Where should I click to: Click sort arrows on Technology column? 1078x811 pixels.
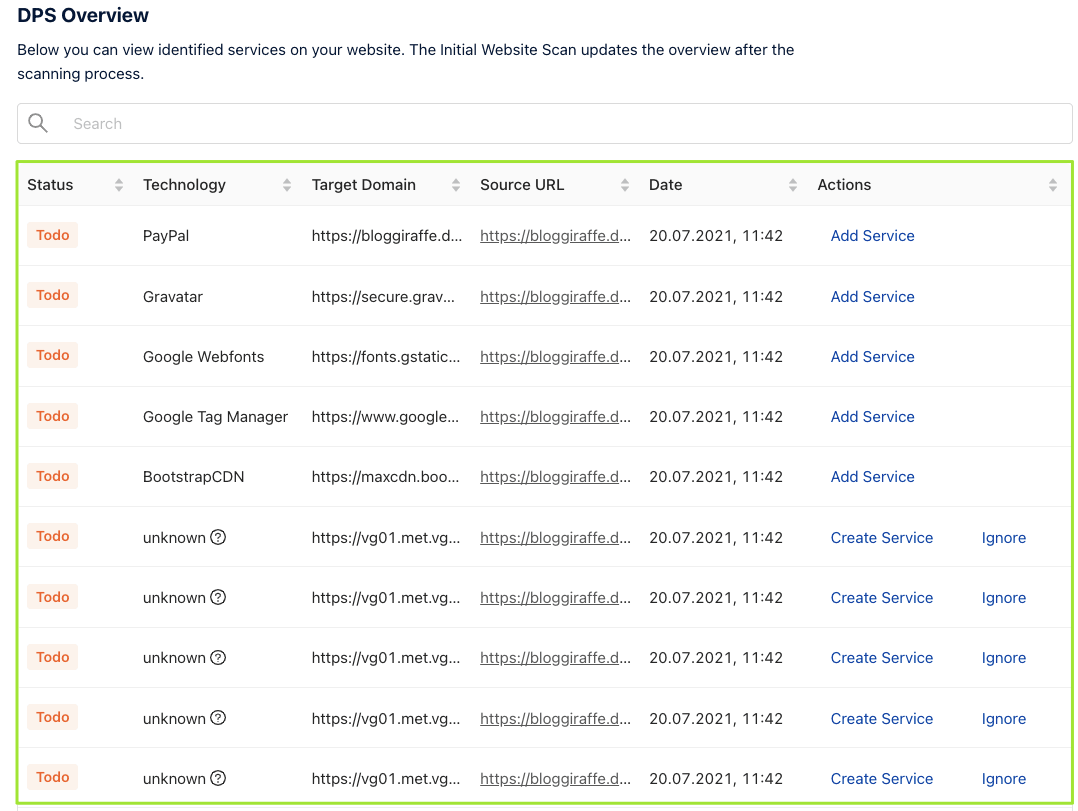point(287,185)
